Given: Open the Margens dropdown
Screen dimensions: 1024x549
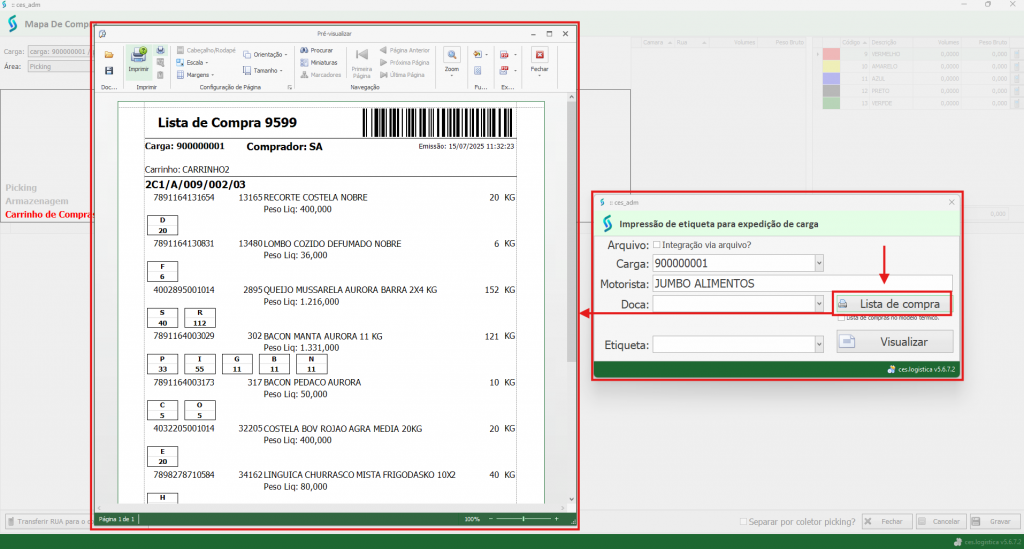Looking at the screenshot, I should (x=195, y=75).
